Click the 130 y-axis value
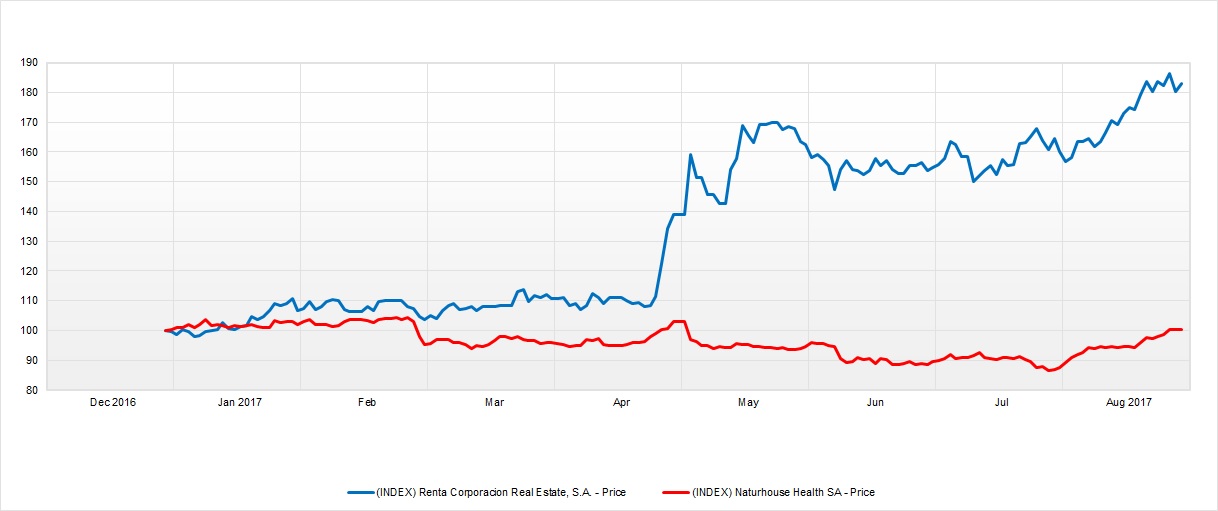 [28, 241]
